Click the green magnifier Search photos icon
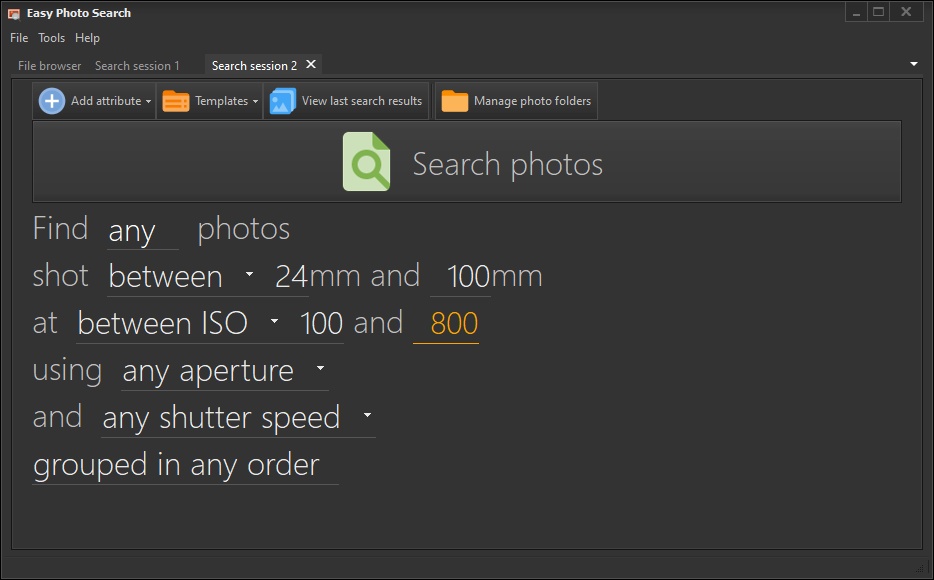 click(x=366, y=161)
